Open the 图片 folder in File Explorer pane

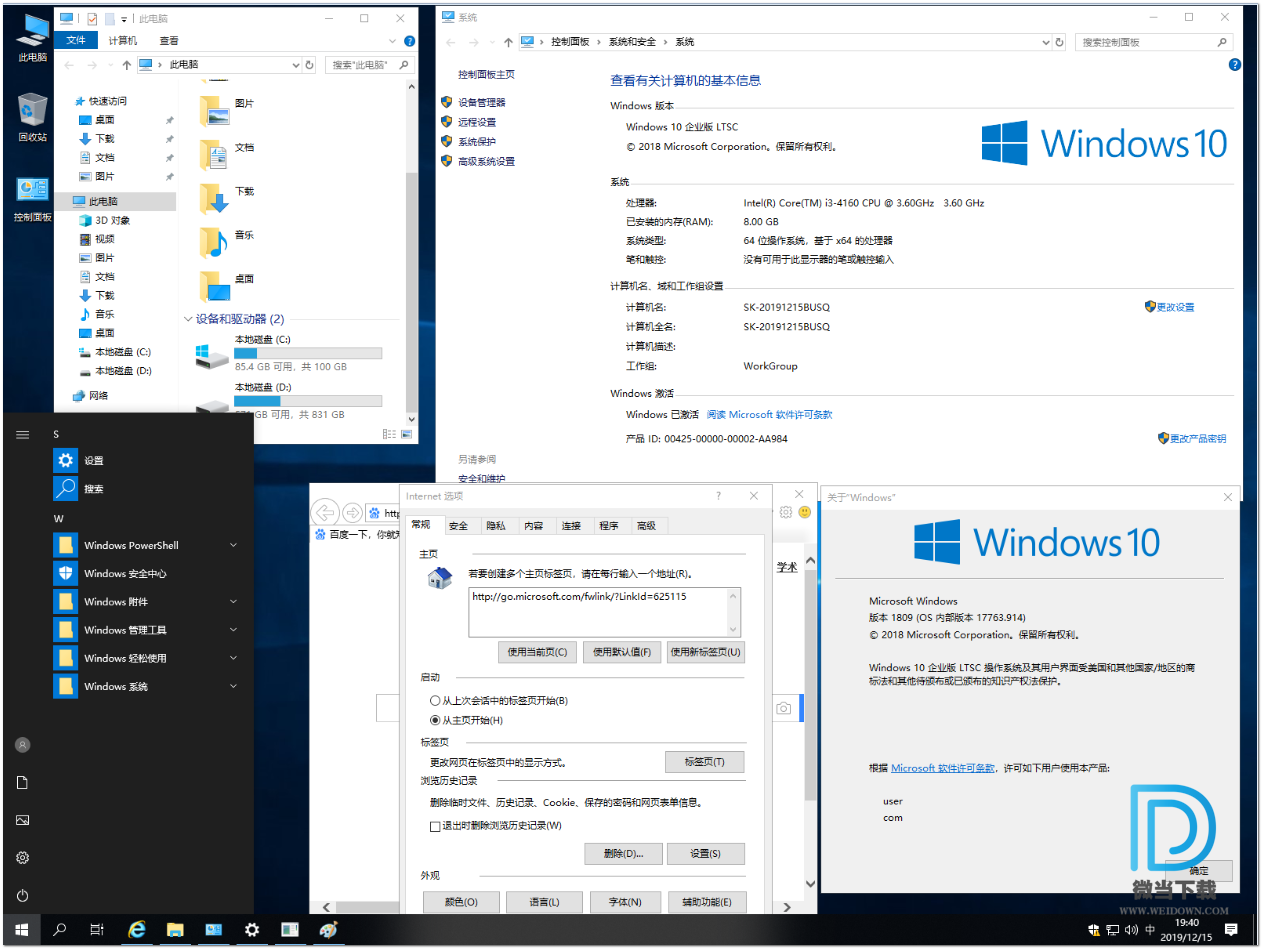[228, 109]
